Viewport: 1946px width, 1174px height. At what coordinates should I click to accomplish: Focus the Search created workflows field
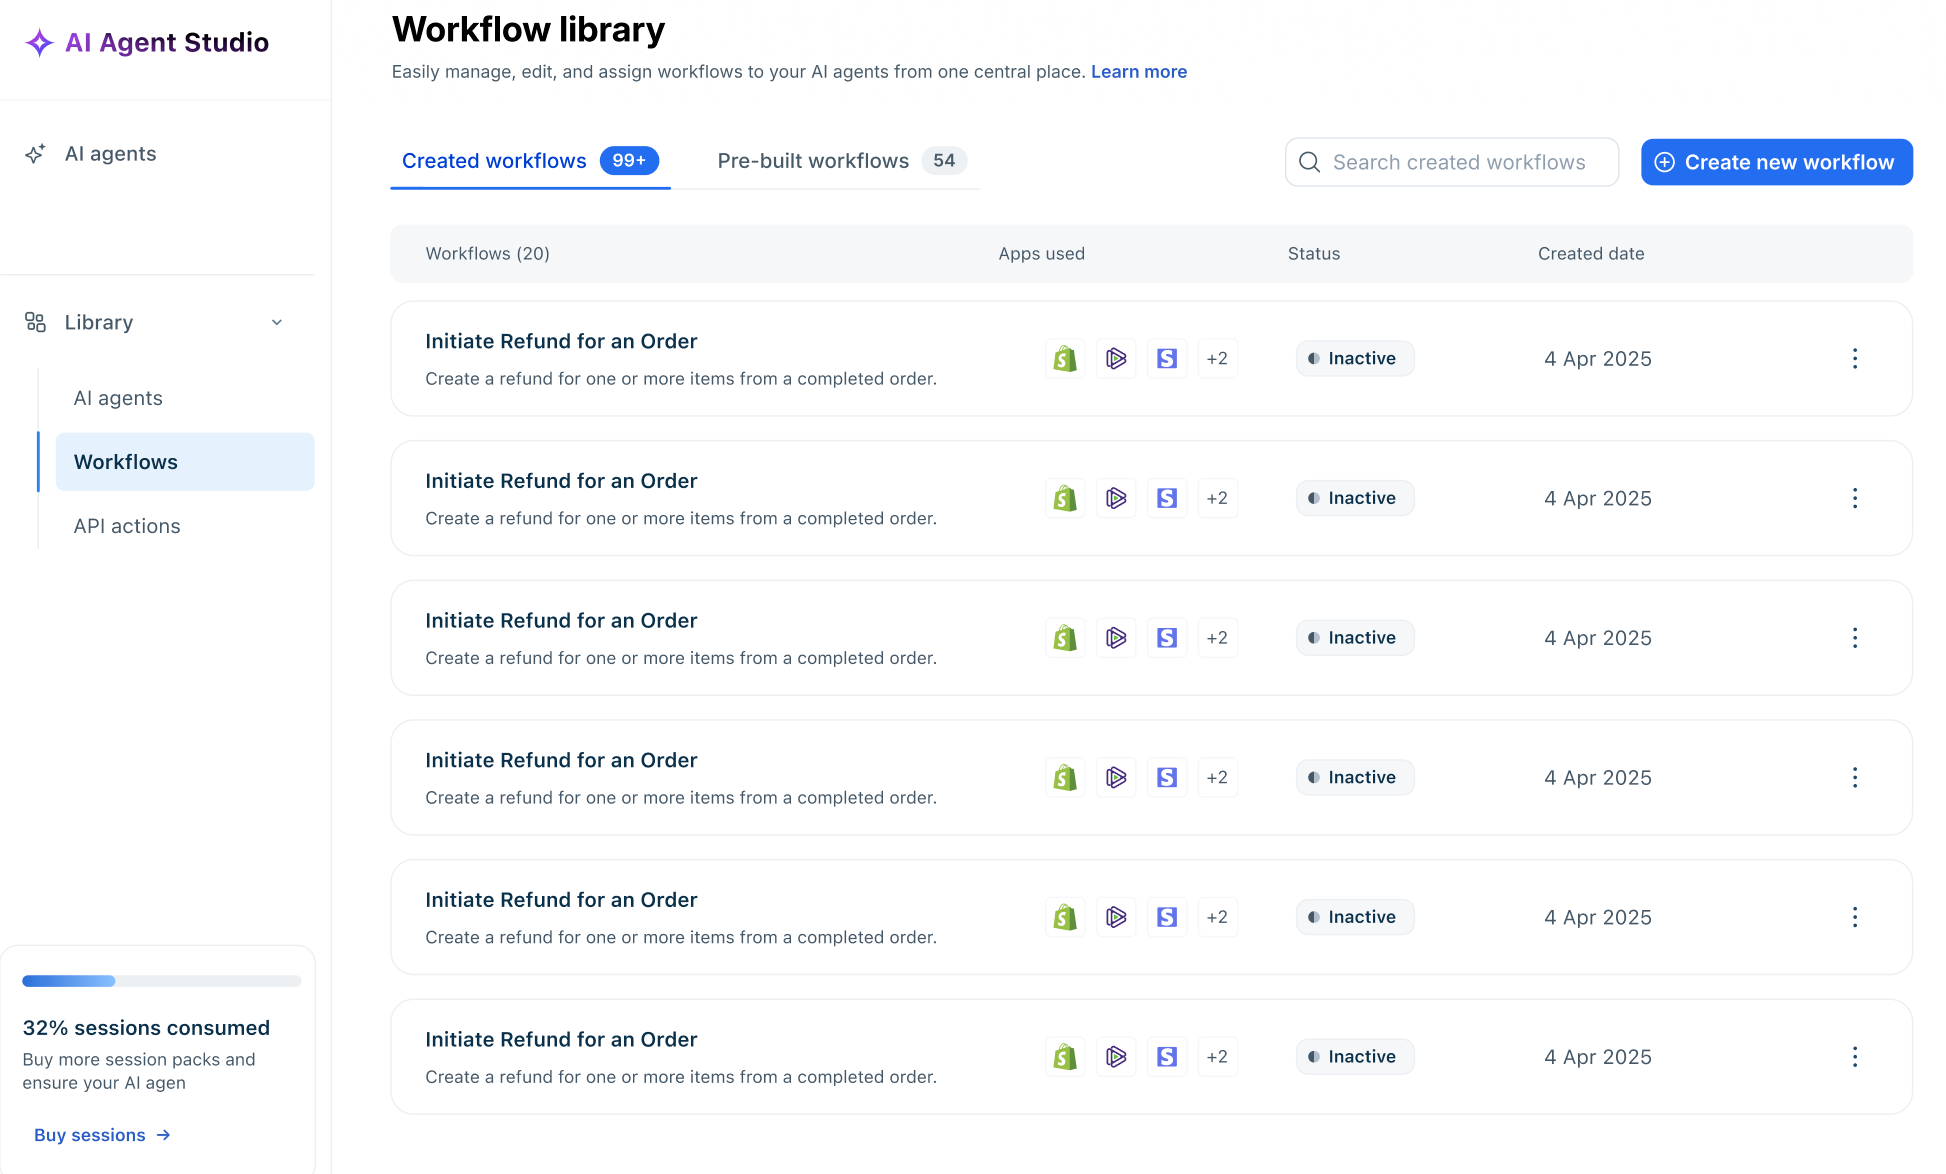tap(1460, 162)
